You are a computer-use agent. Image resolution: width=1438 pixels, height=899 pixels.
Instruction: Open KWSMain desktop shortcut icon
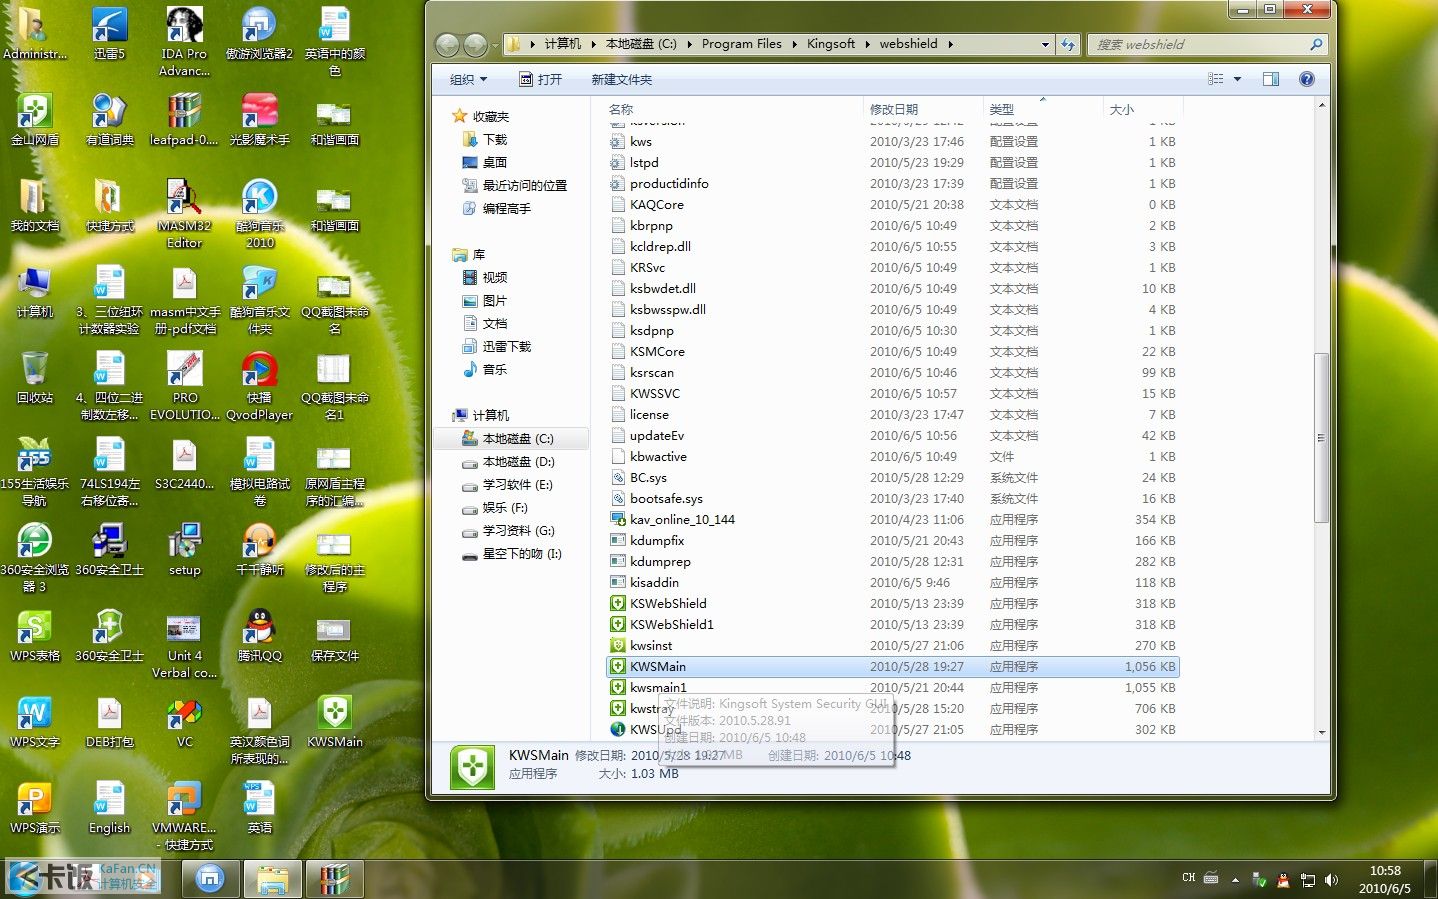pos(334,722)
